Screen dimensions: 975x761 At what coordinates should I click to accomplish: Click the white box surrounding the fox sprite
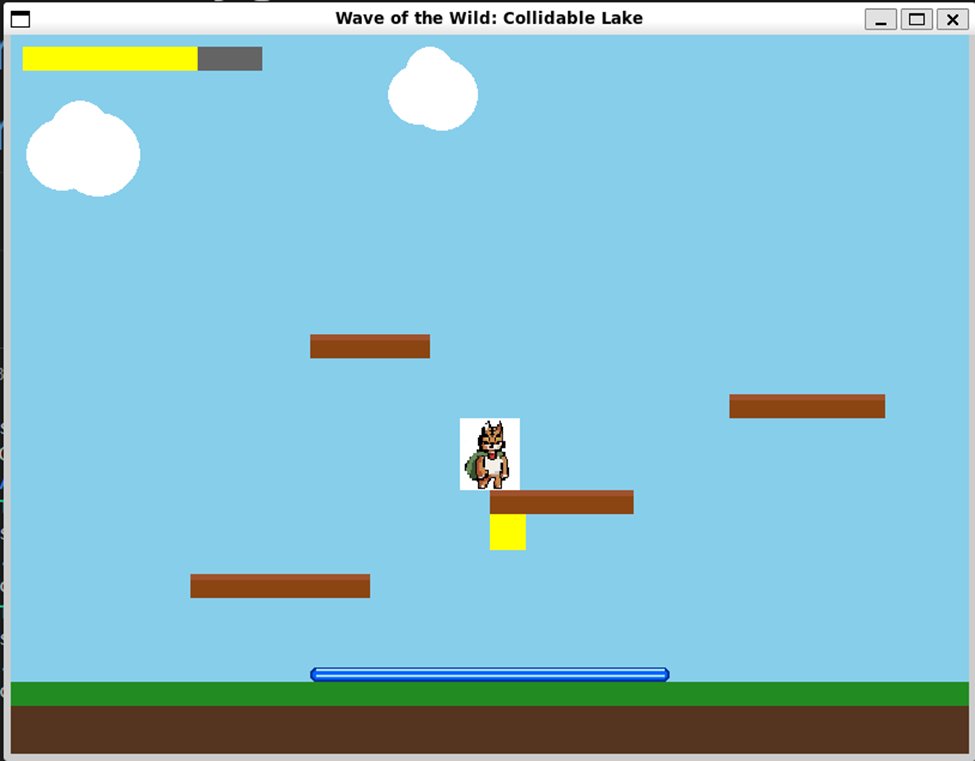tap(467, 425)
